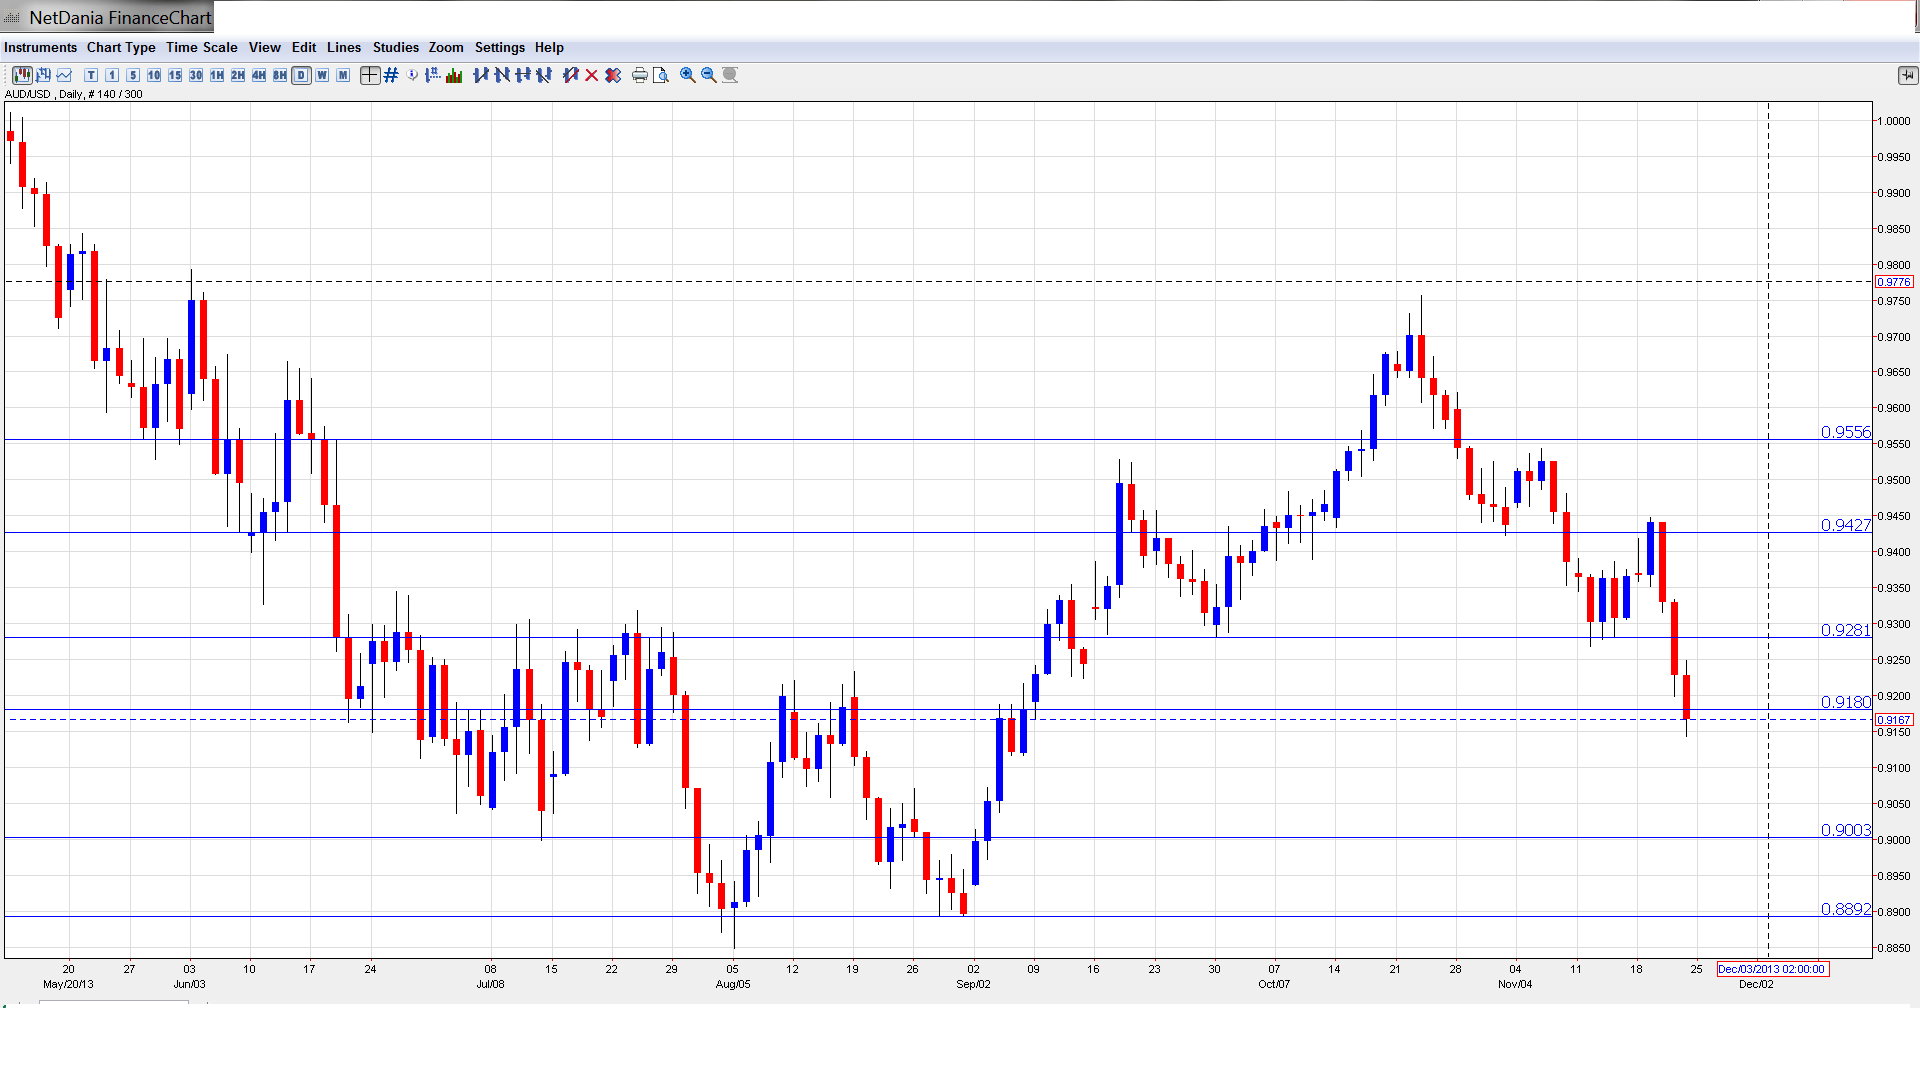Choose the Weekly time scale button
Screen dimensions: 1920x1080
(322, 75)
